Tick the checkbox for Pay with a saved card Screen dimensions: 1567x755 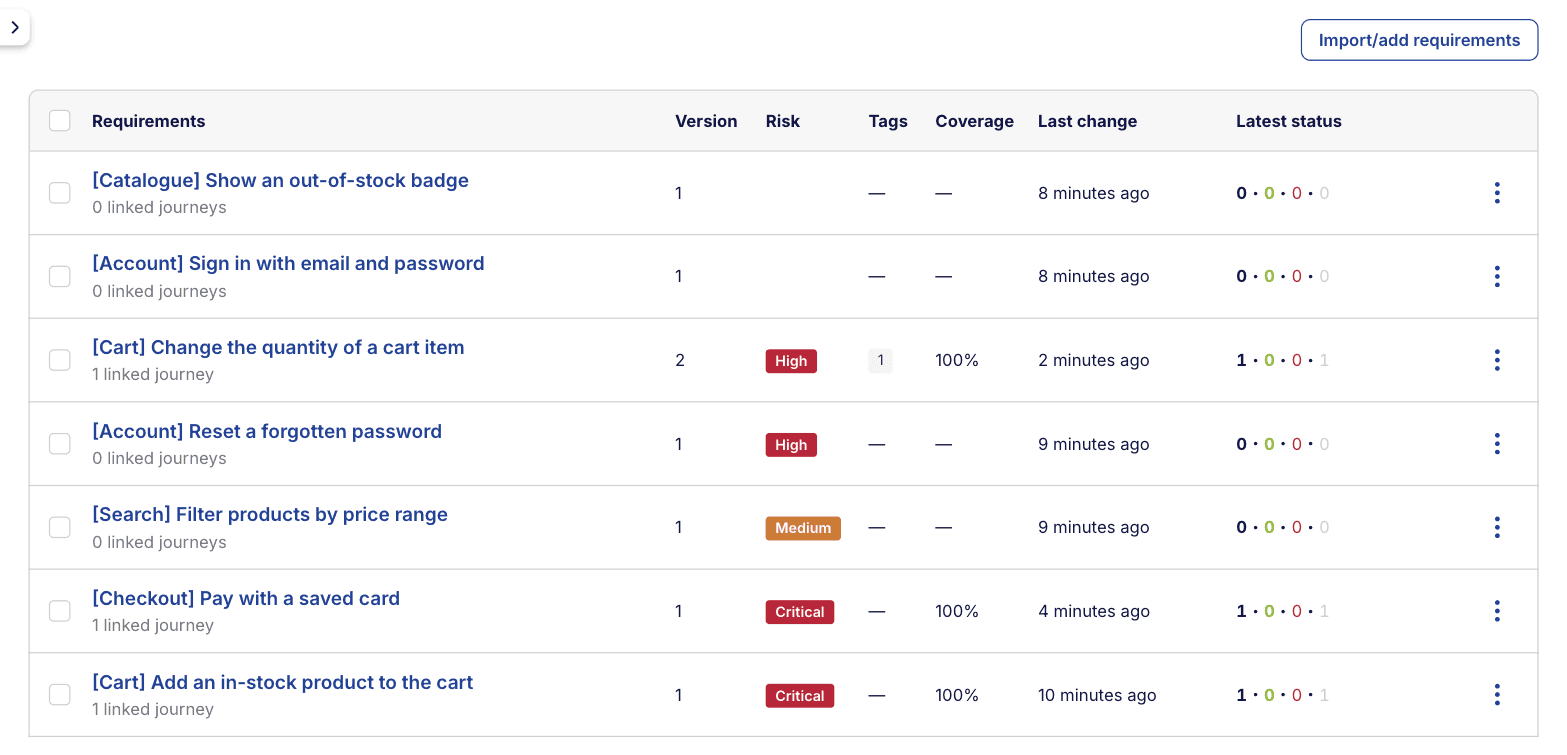pyautogui.click(x=60, y=611)
